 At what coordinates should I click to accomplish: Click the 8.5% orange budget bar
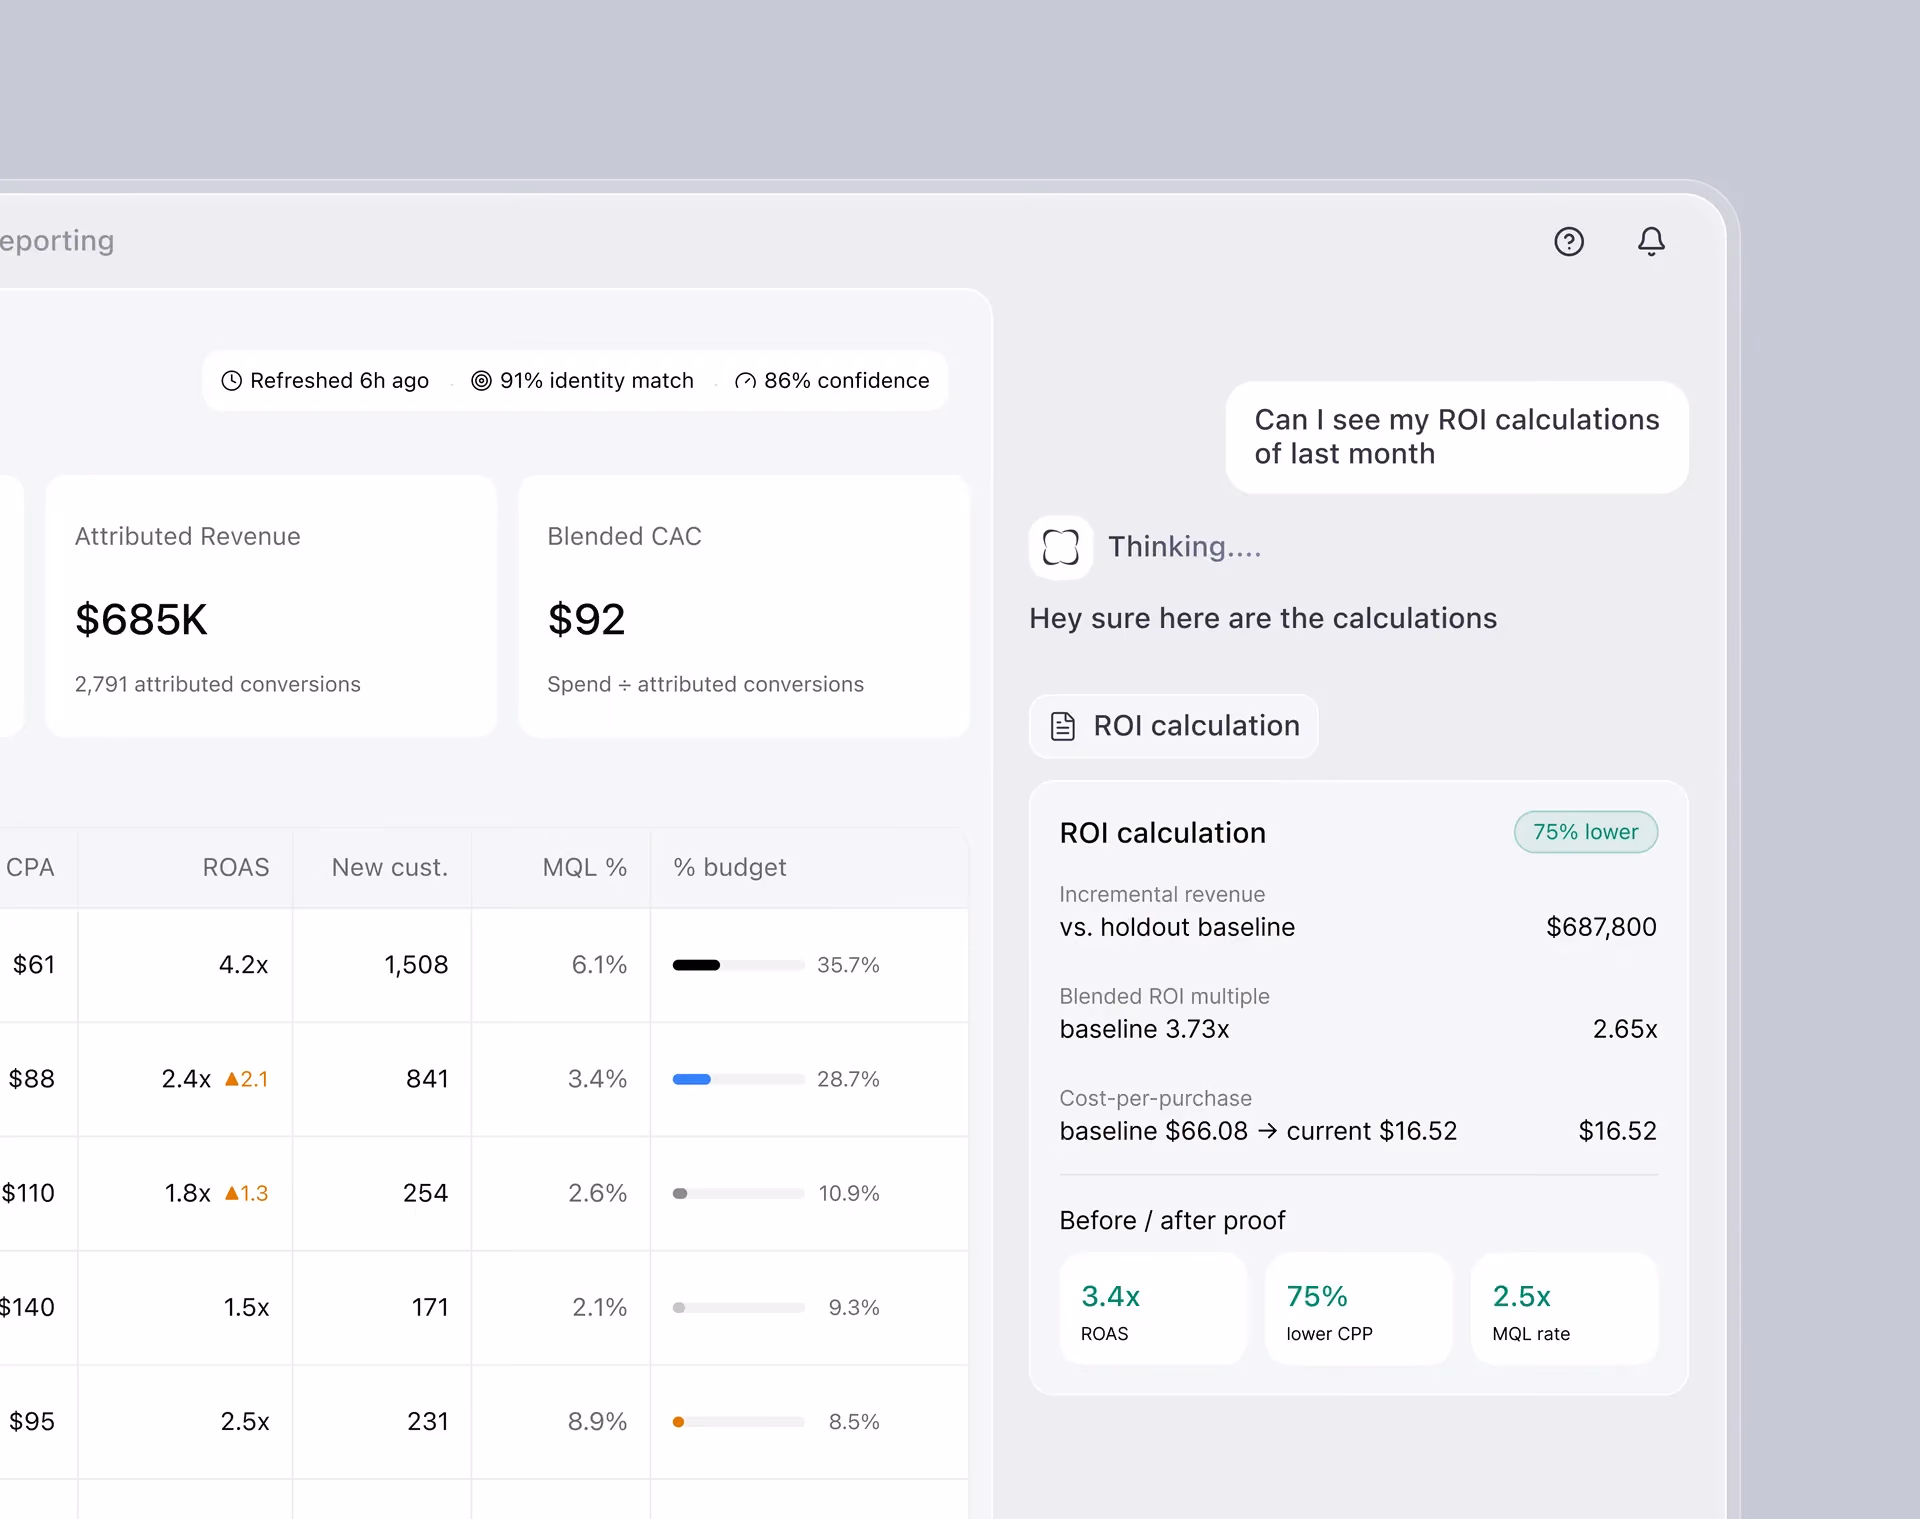coord(738,1421)
